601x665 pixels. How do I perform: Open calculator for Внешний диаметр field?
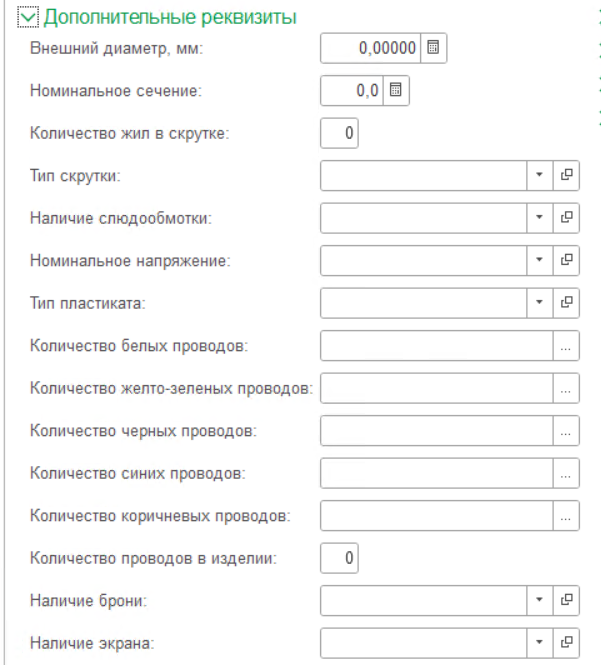[x=433, y=48]
